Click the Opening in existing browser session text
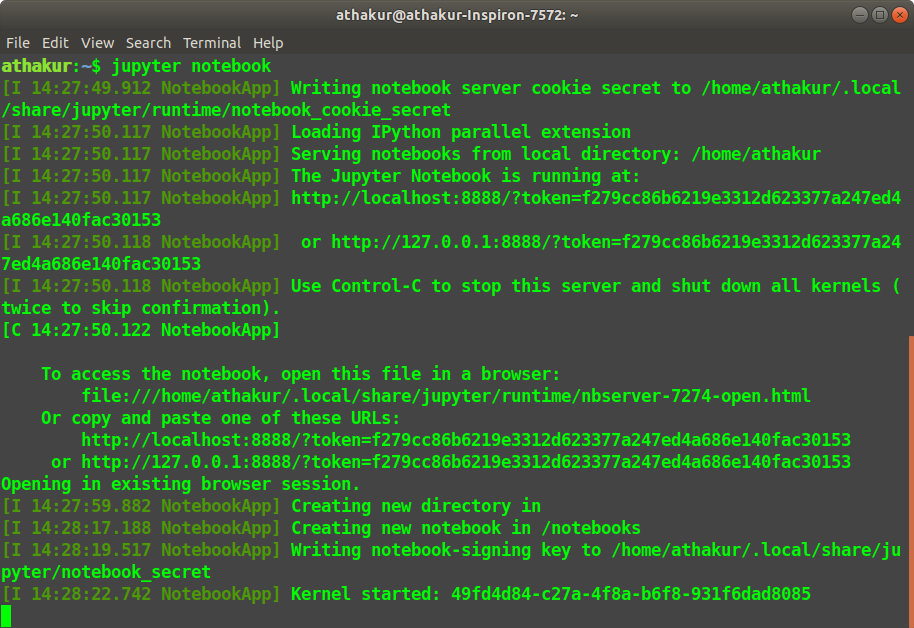The width and height of the screenshot is (914, 628). (180, 484)
